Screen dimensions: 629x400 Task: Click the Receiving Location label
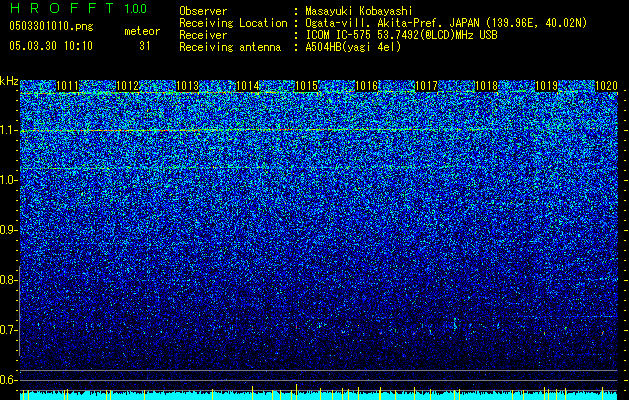tap(233, 23)
